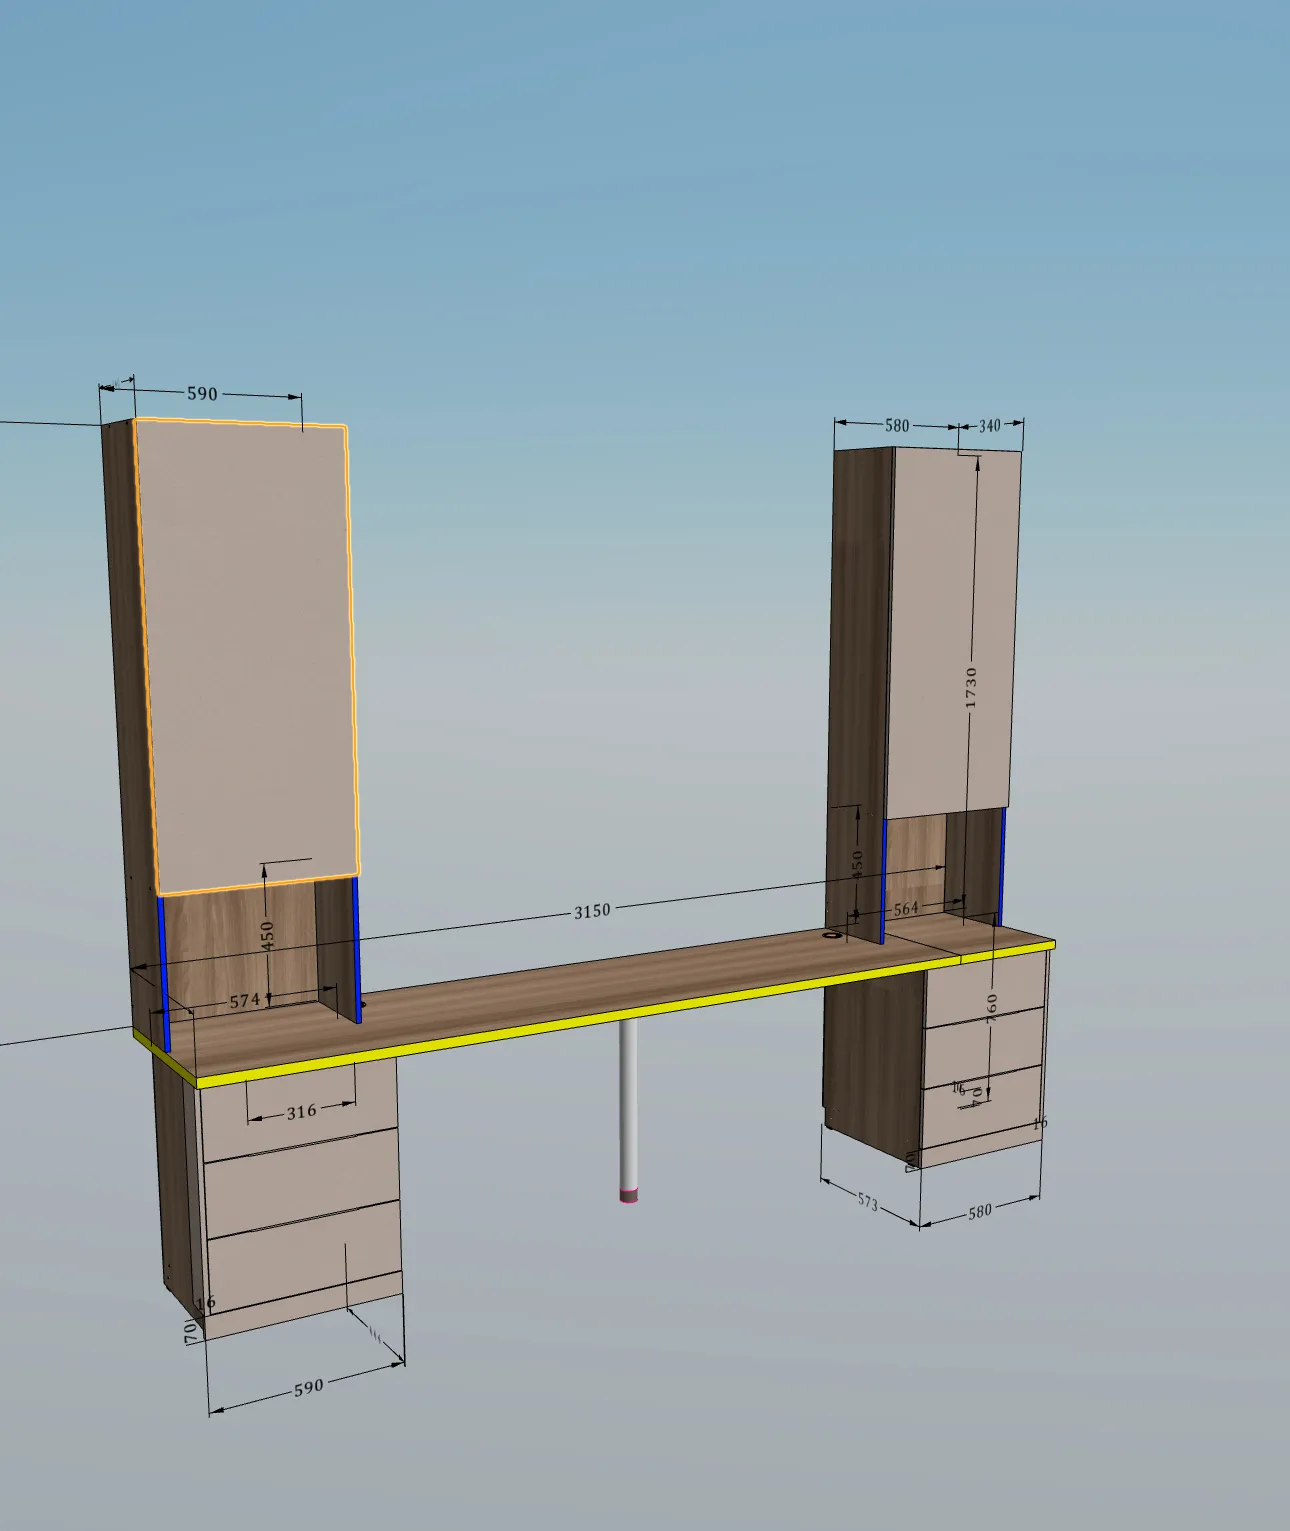This screenshot has height=1531, width=1290.
Task: Click the 3150 desktop length dimension
Action: click(591, 911)
